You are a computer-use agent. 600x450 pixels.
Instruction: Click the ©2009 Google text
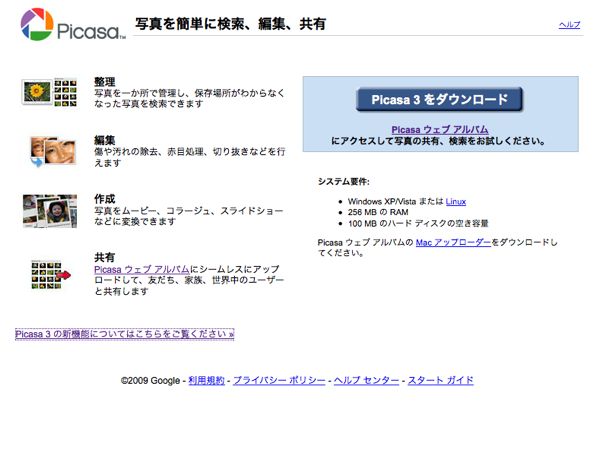point(150,381)
